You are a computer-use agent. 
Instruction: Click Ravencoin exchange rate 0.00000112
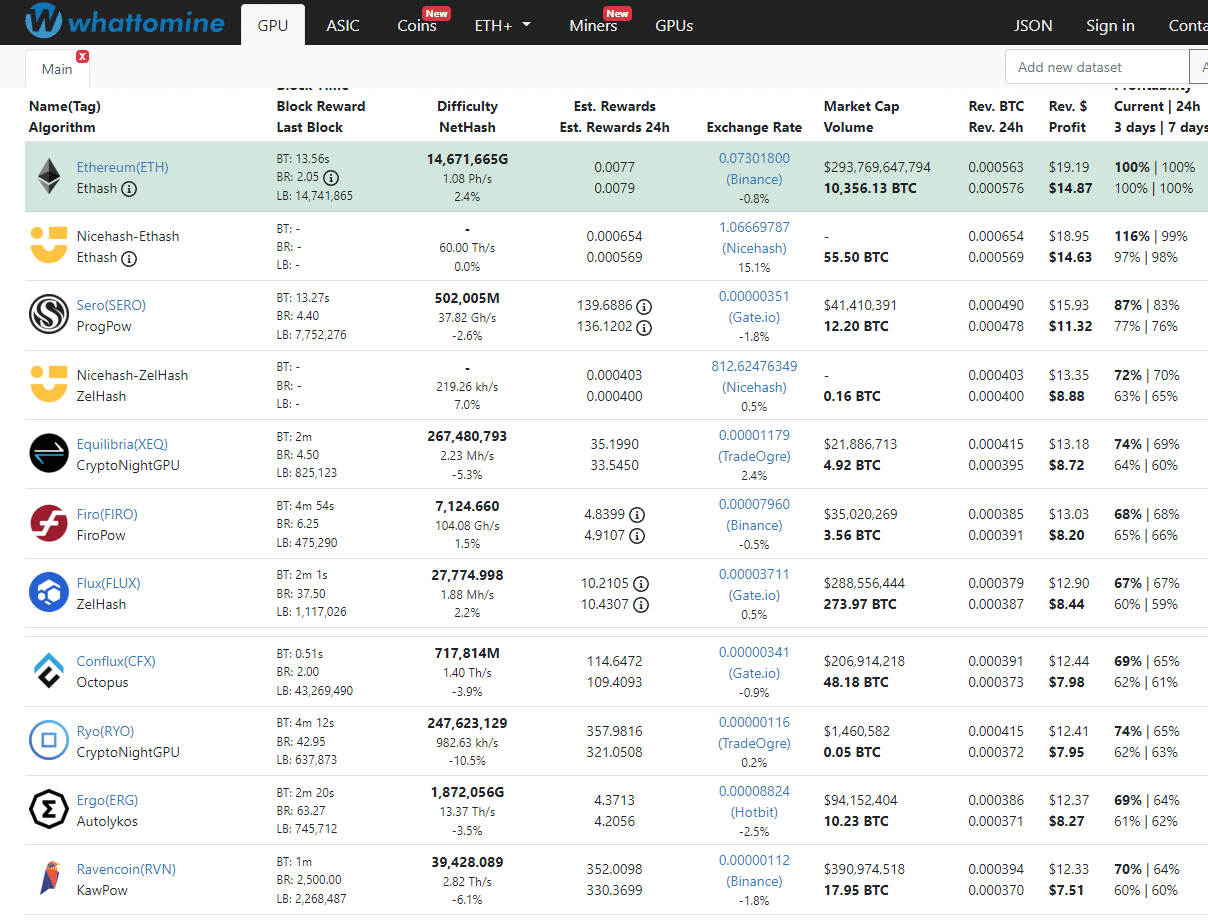(754, 860)
